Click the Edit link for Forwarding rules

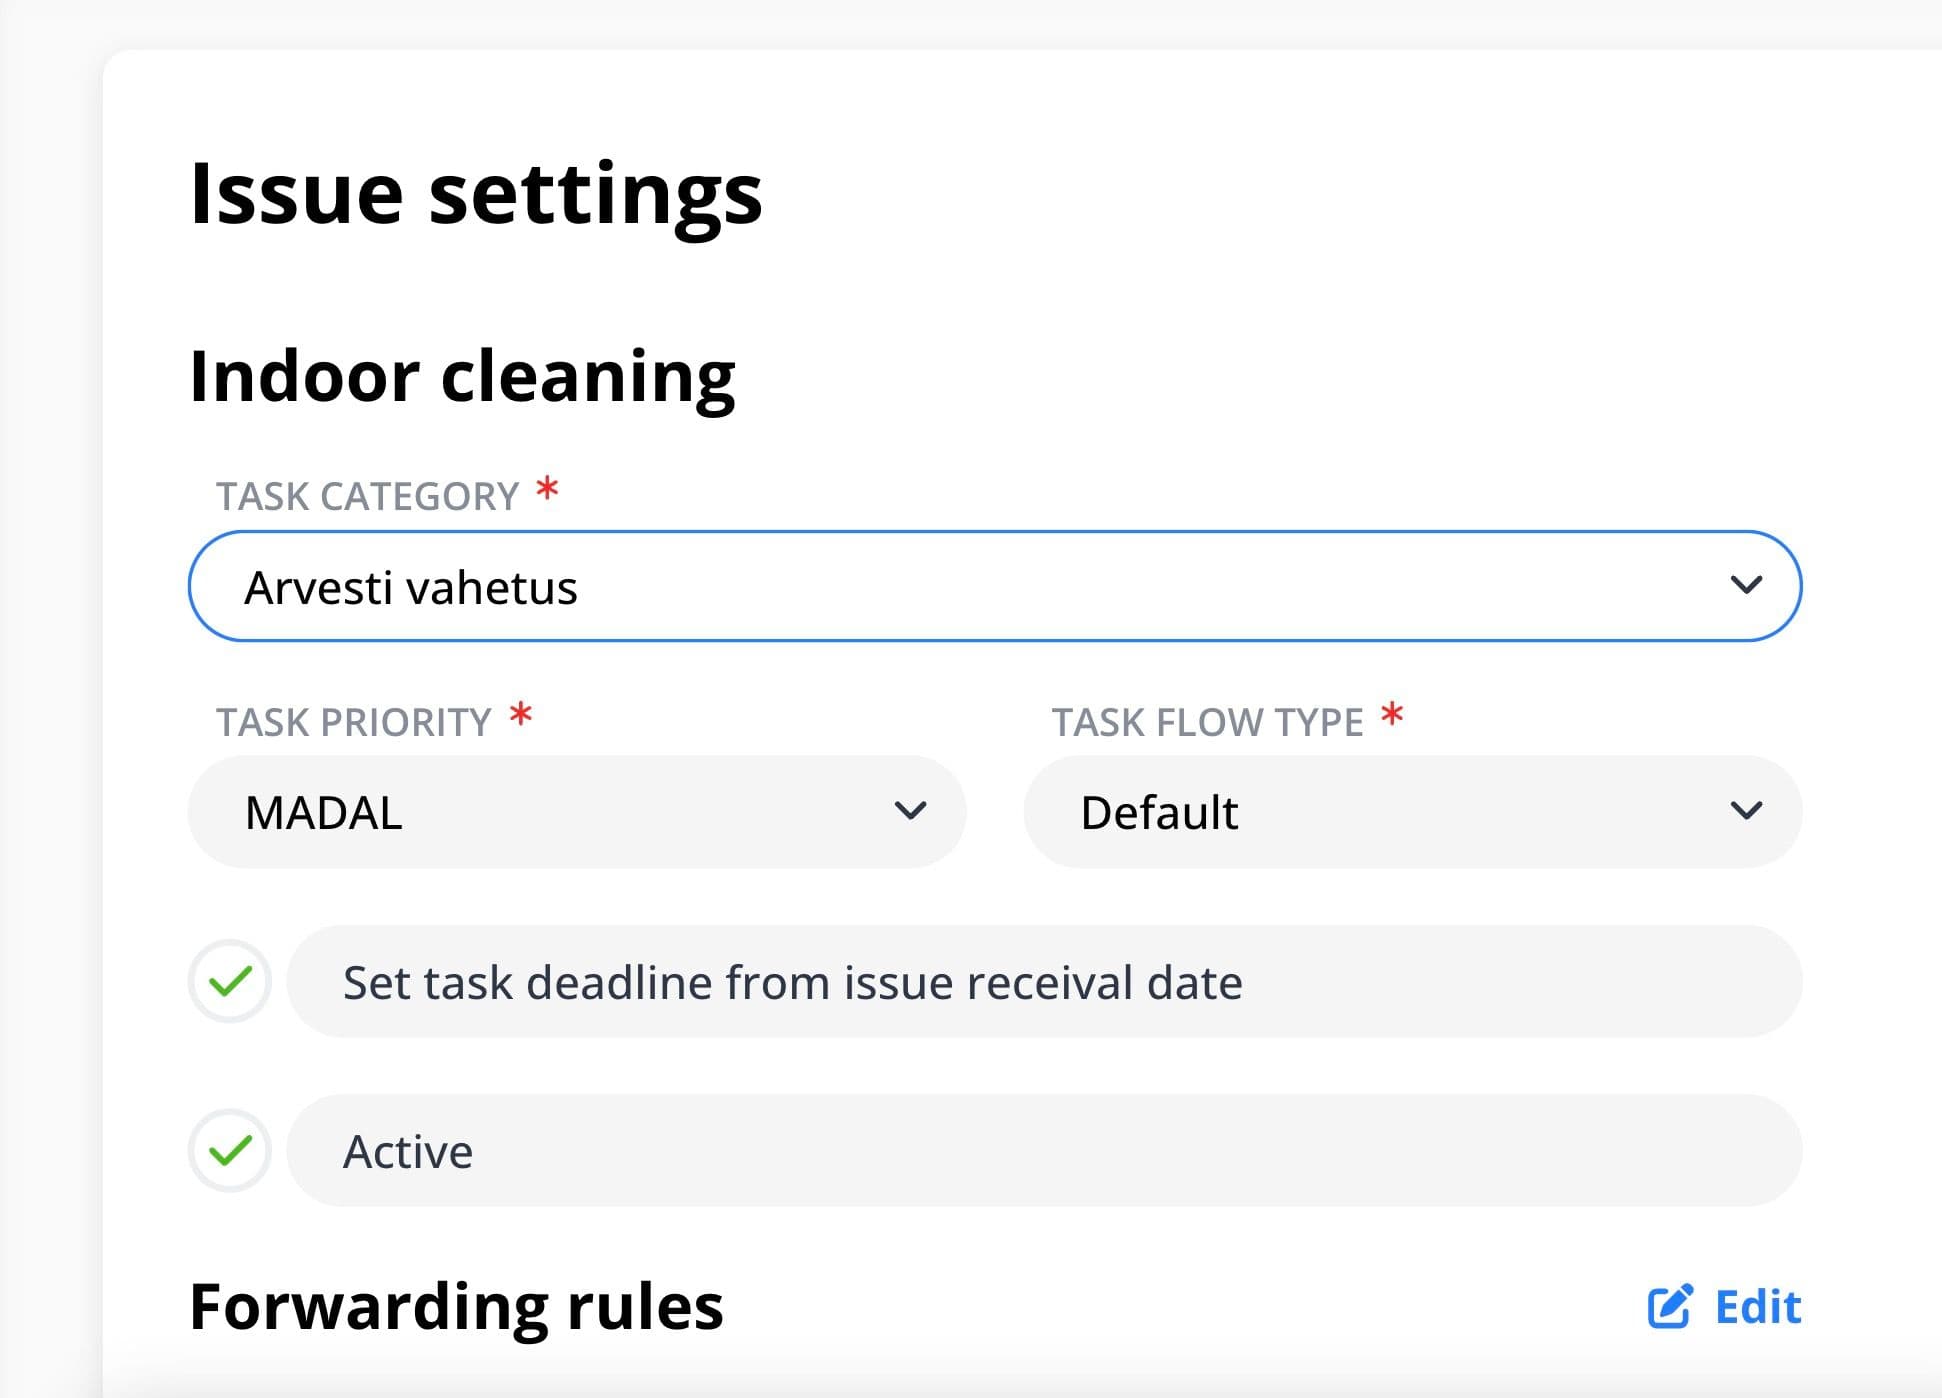click(x=1725, y=1306)
